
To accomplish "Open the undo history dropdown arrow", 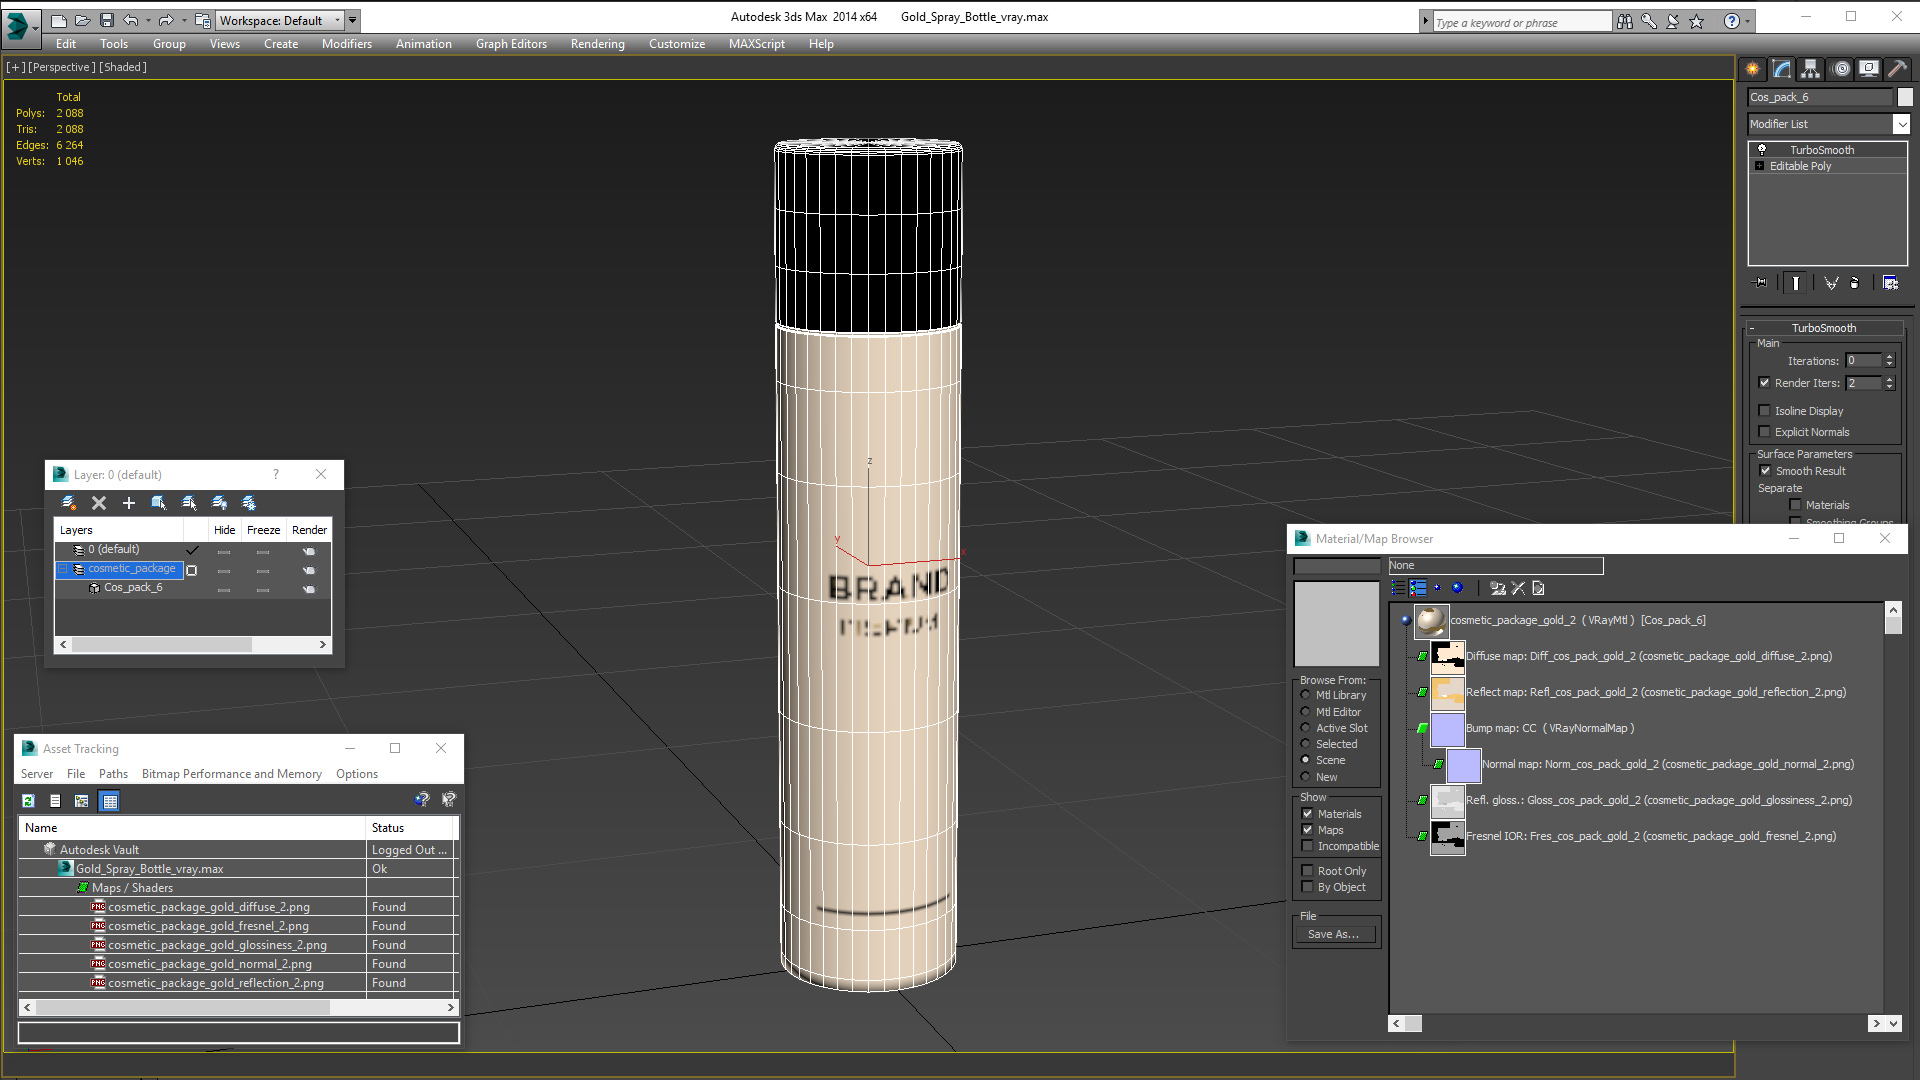I will coord(148,20).
